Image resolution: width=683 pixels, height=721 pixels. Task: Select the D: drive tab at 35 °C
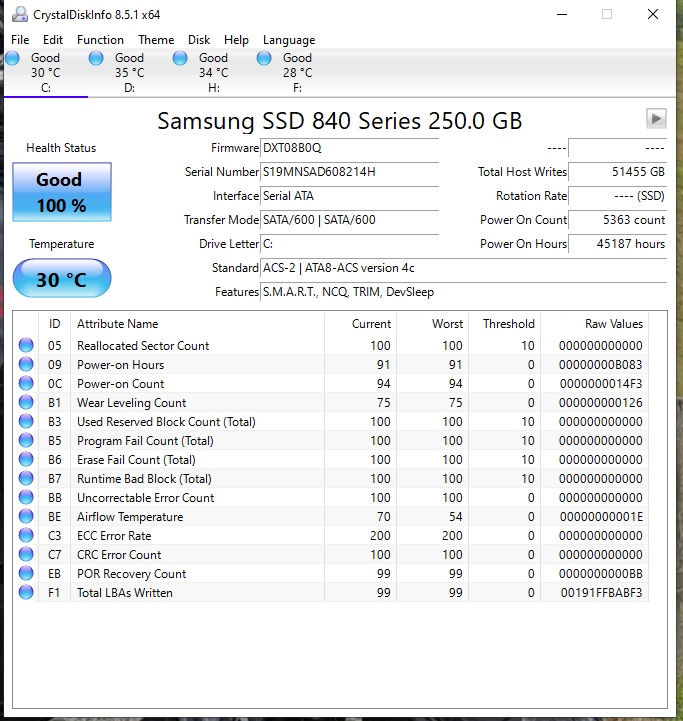coord(129,73)
